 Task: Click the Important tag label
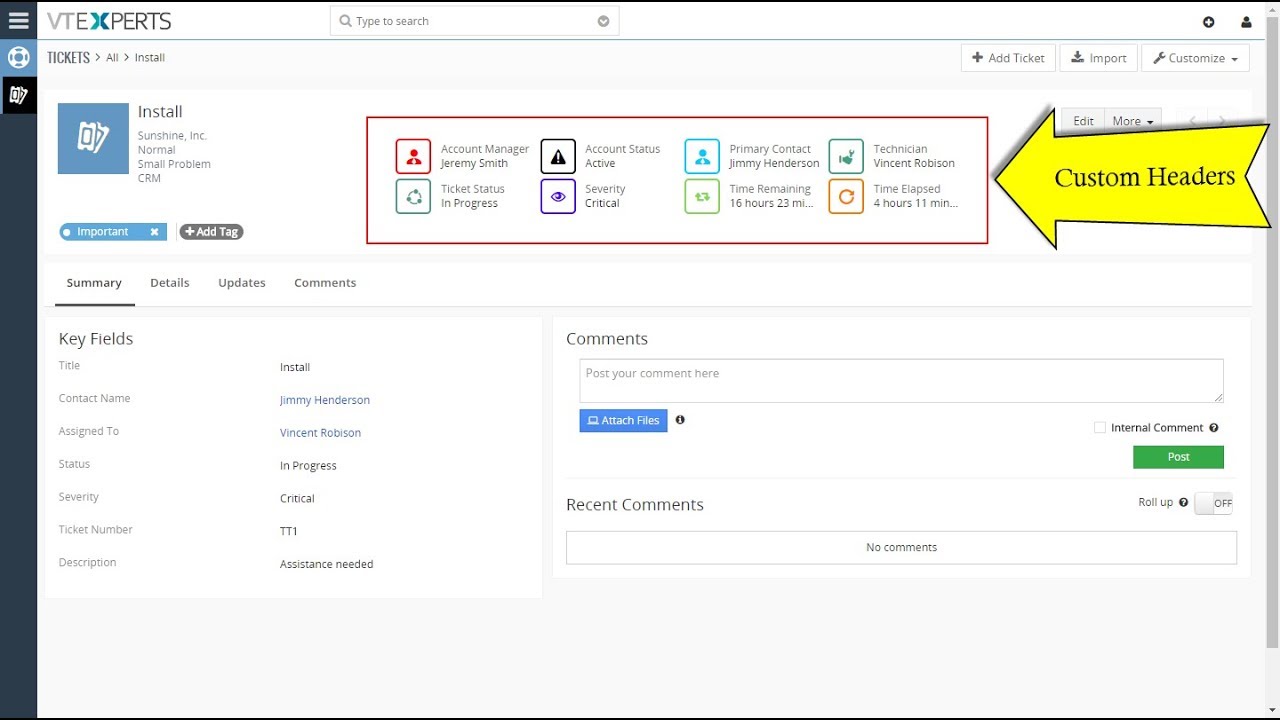[103, 232]
